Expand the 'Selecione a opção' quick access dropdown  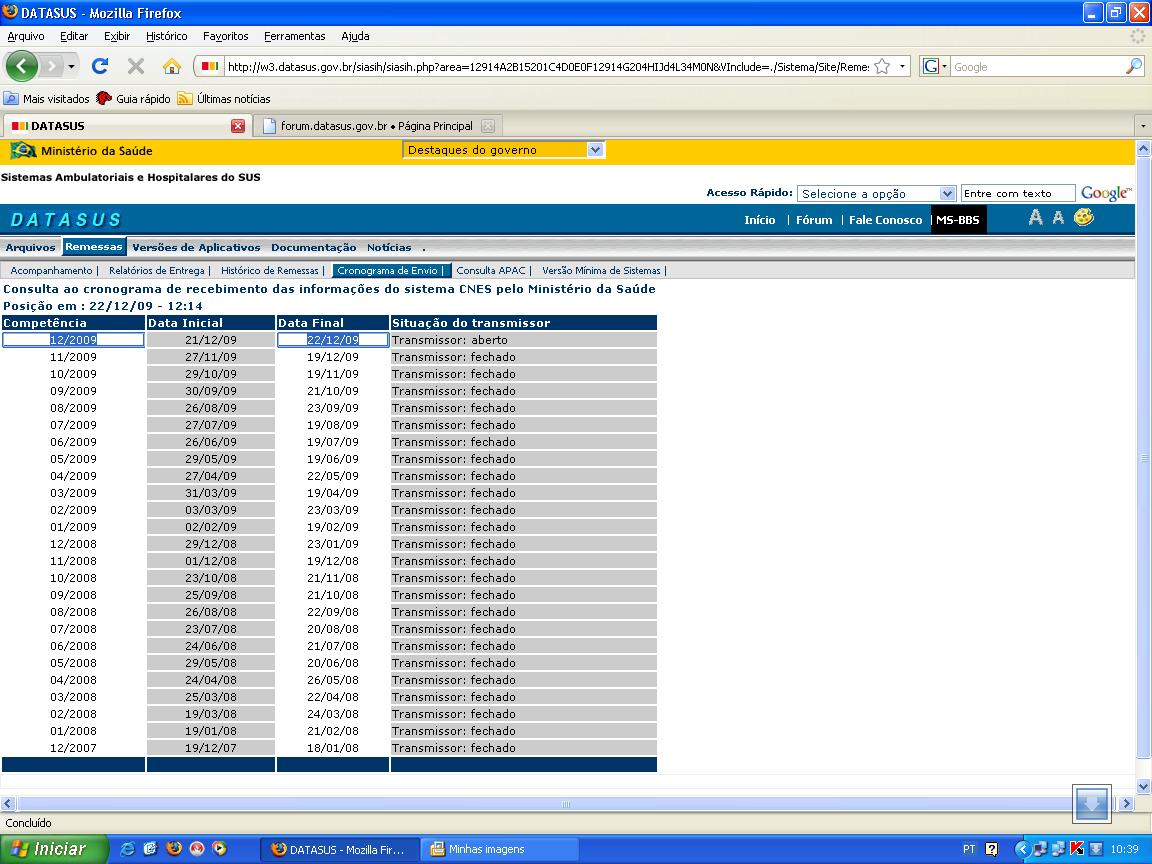click(x=947, y=194)
